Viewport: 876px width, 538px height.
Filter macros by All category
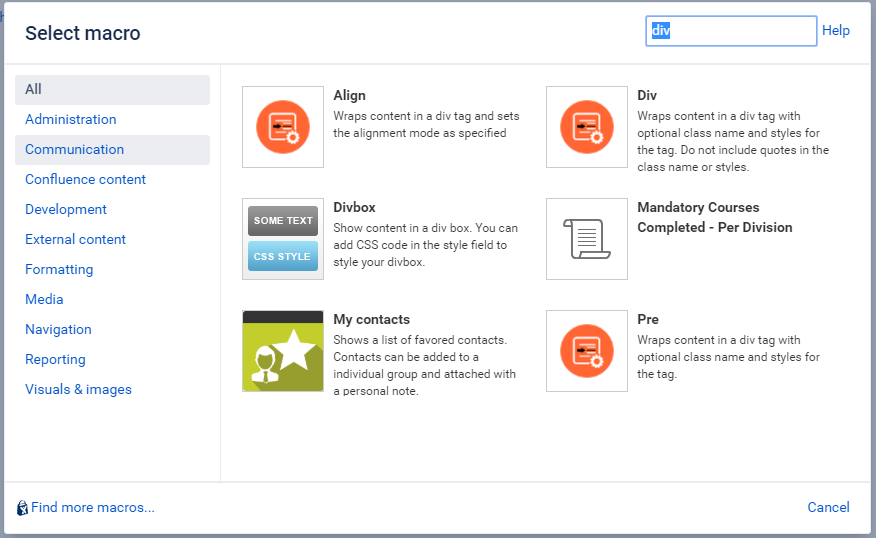(112, 89)
